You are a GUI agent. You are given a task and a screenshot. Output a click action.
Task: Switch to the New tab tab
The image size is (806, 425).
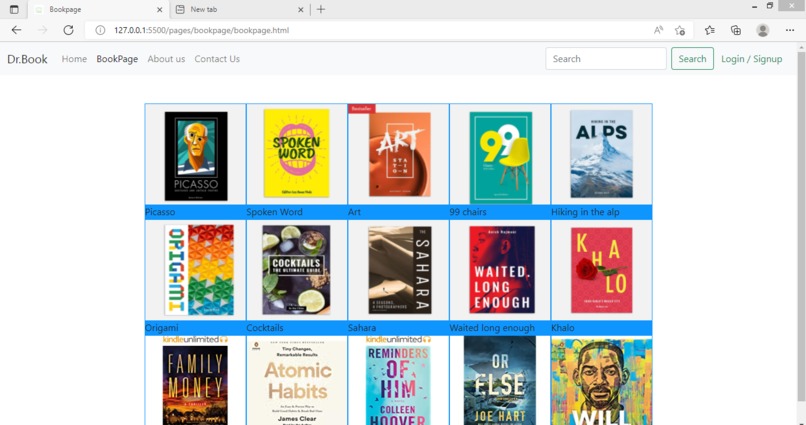click(x=239, y=9)
